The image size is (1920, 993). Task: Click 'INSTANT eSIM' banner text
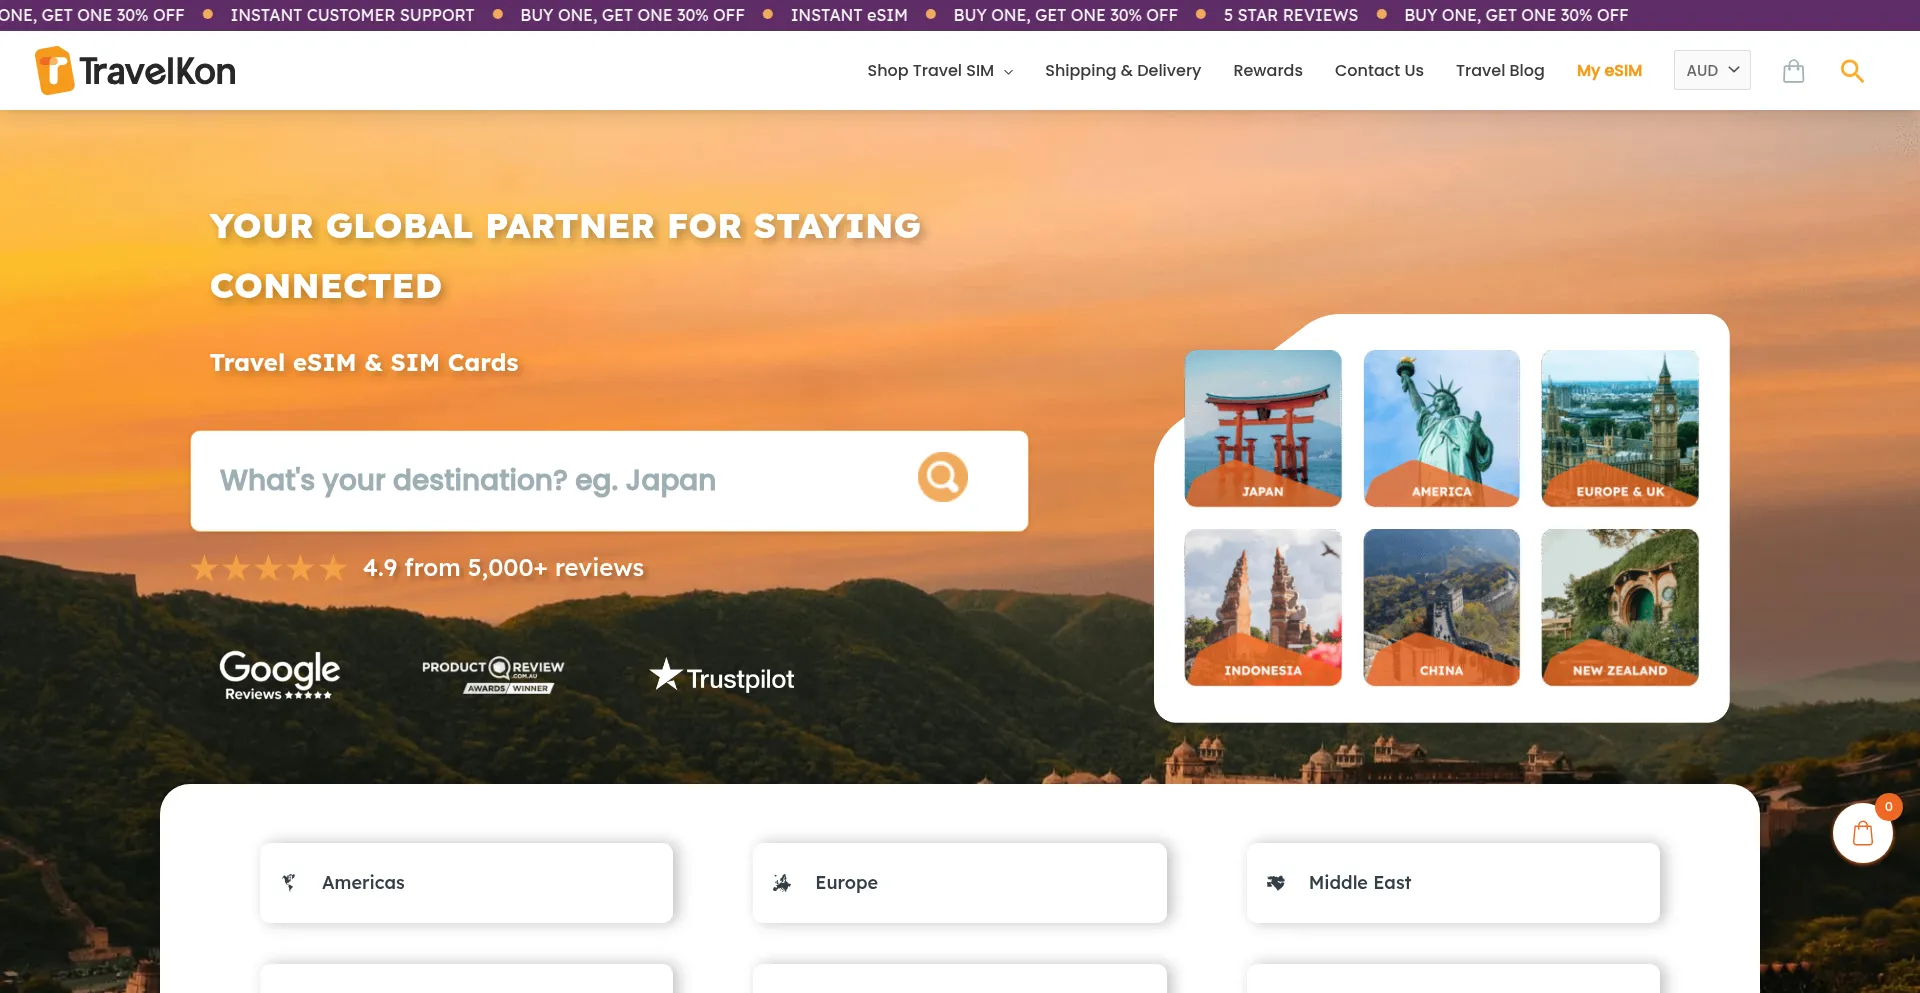tap(849, 15)
